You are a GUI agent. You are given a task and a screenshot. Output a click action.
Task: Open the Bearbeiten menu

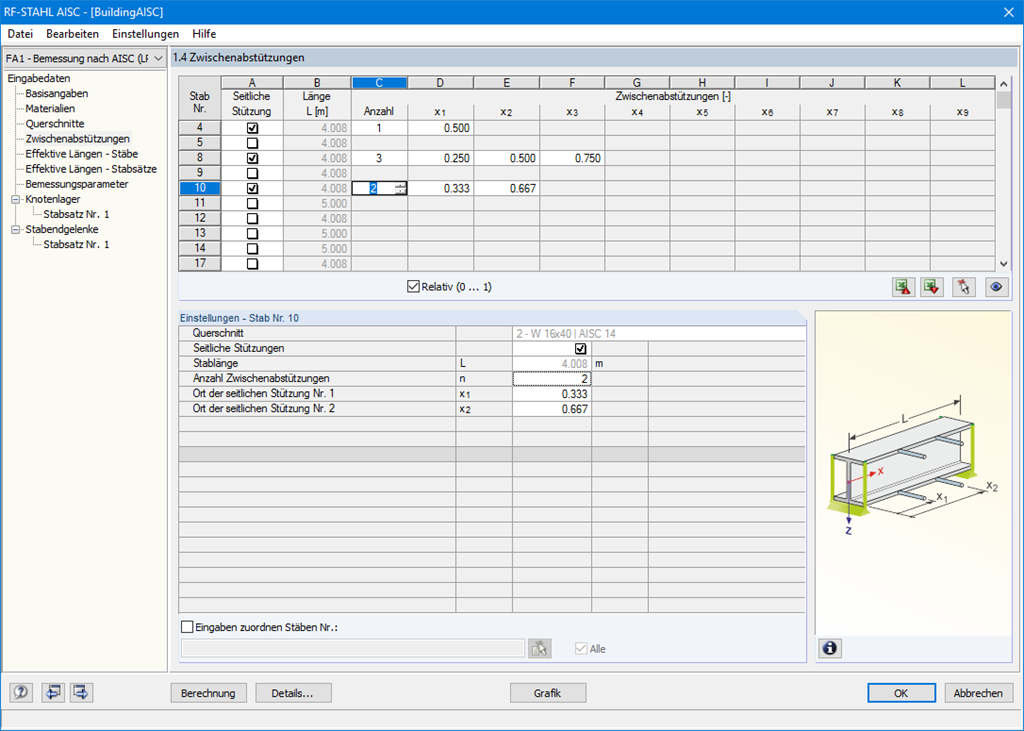click(x=72, y=34)
